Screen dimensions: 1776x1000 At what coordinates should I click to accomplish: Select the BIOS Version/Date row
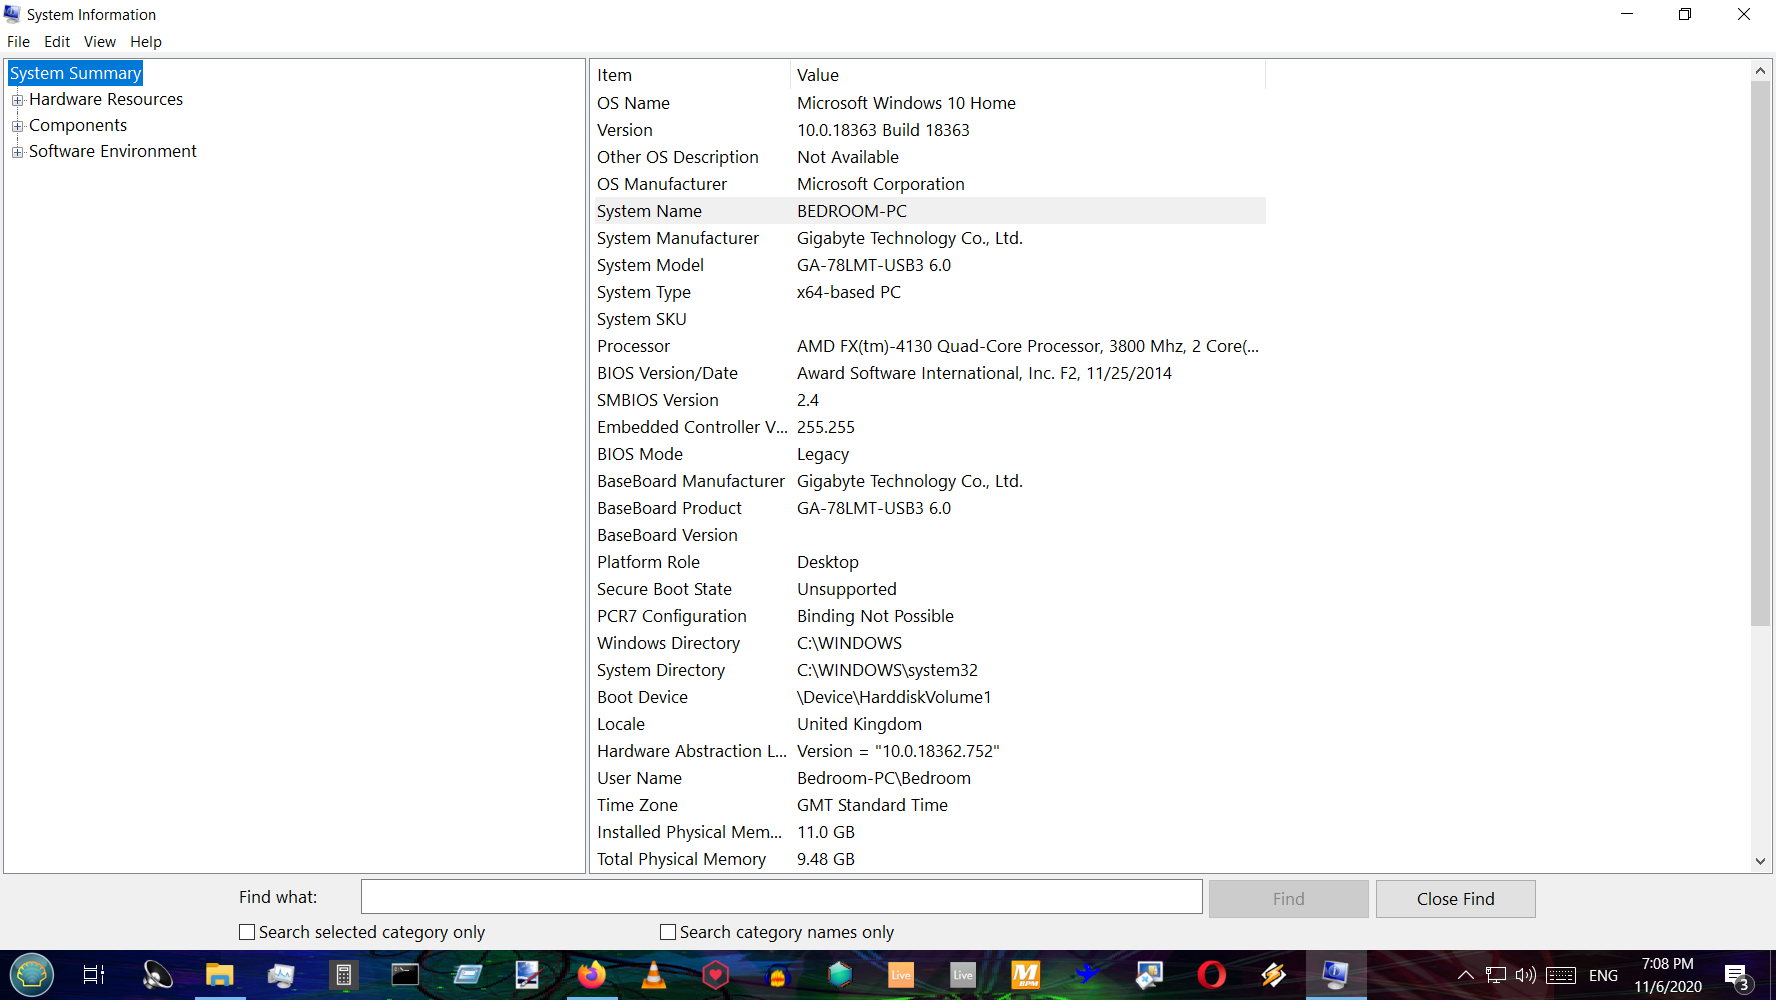tap(928, 373)
